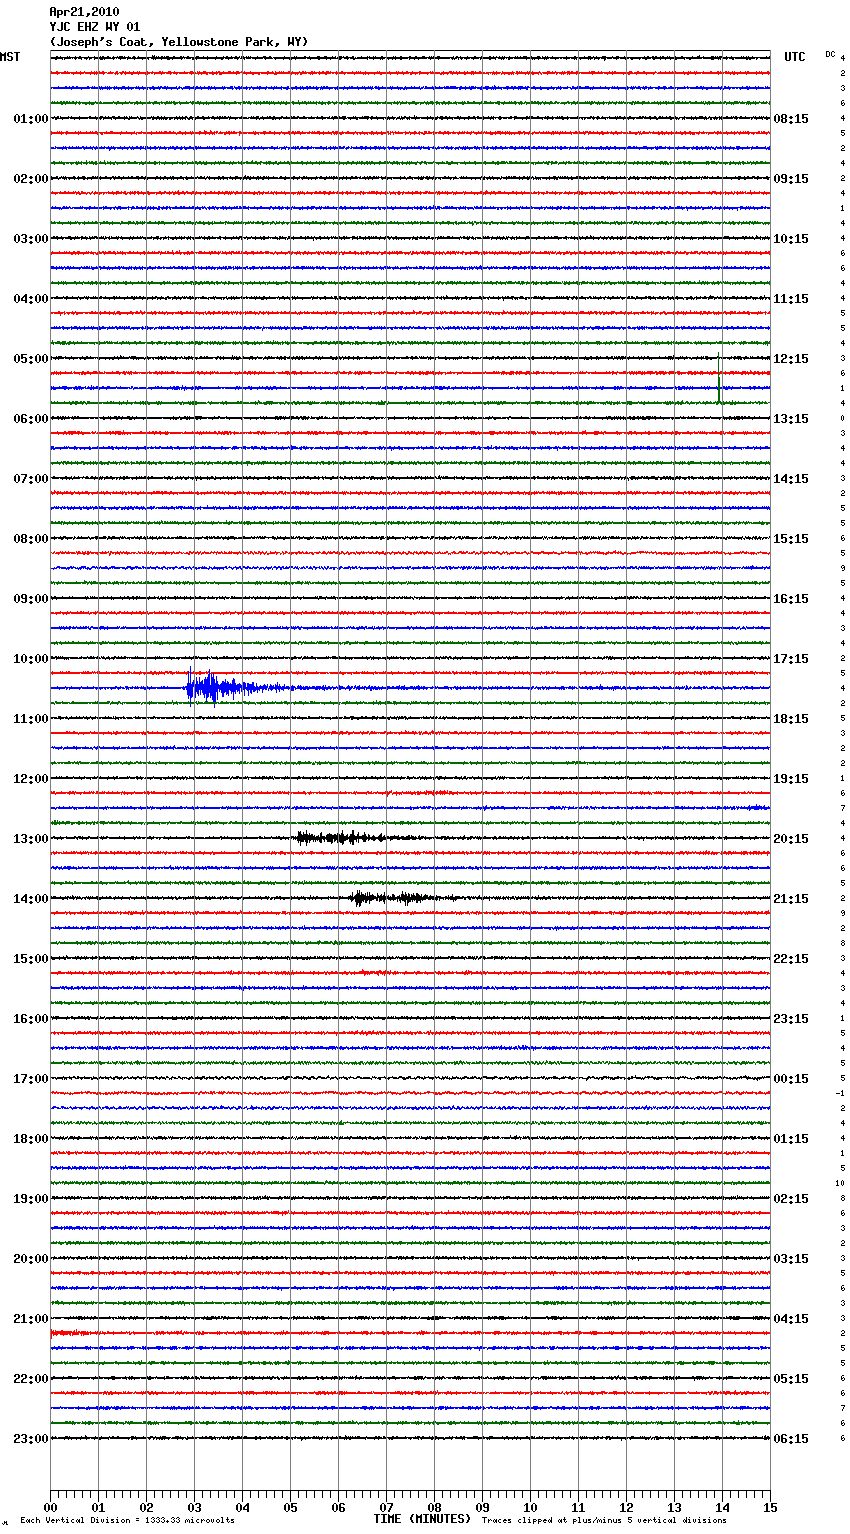Select the 09:00 MST time label
This screenshot has width=850, height=1534.
[31, 599]
